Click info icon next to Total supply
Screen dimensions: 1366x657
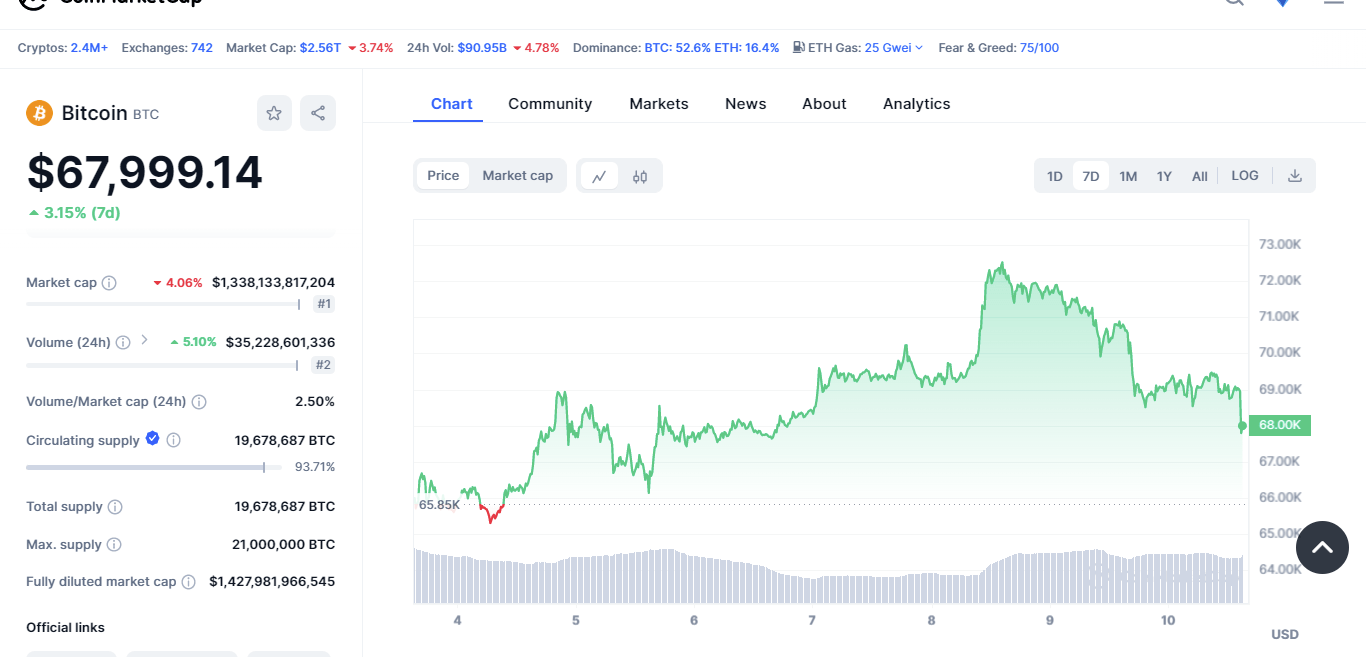115,507
